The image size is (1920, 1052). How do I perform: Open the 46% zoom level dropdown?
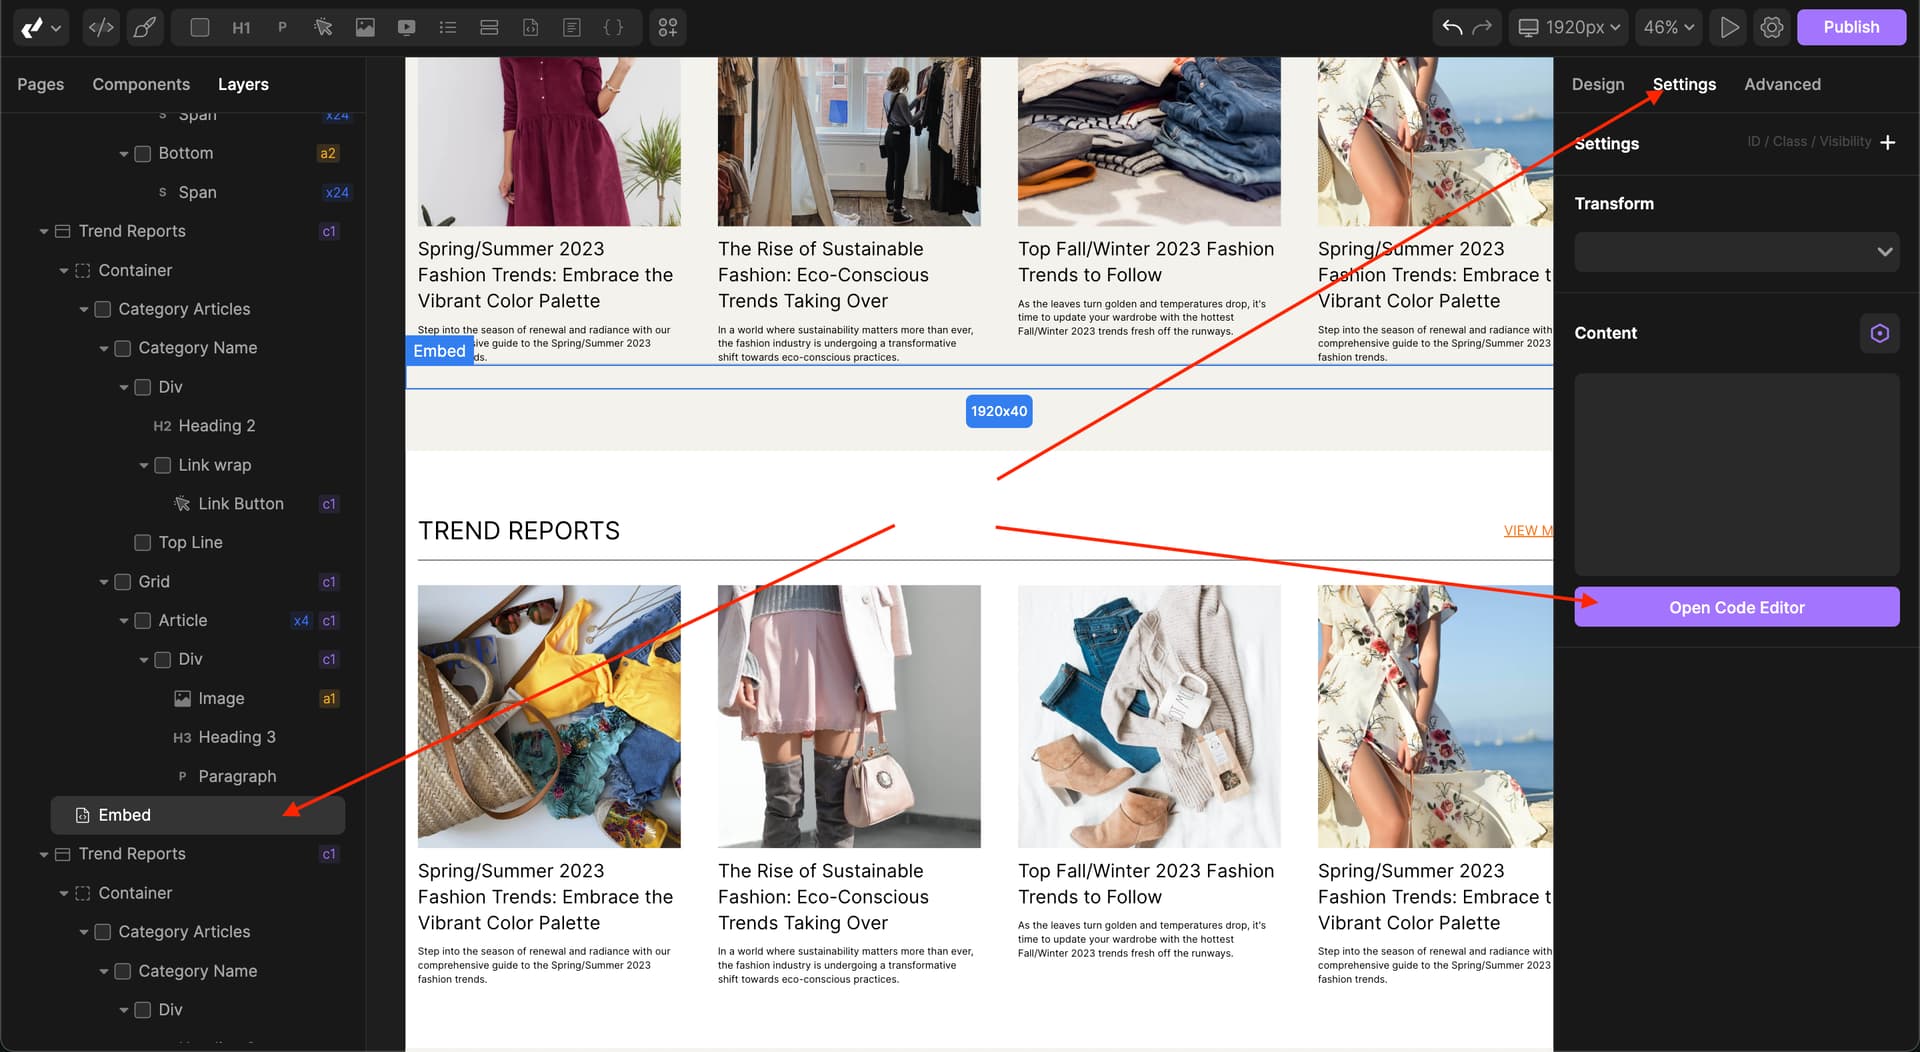coord(1668,27)
